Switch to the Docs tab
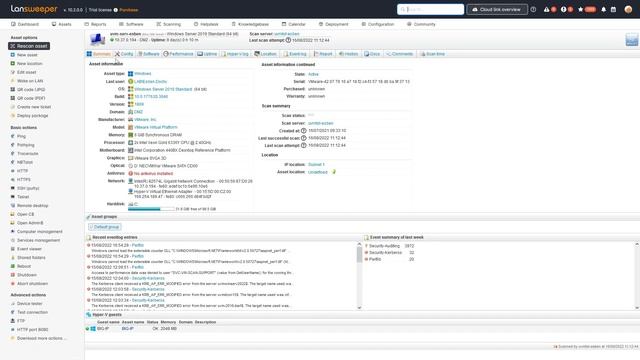 372,54
